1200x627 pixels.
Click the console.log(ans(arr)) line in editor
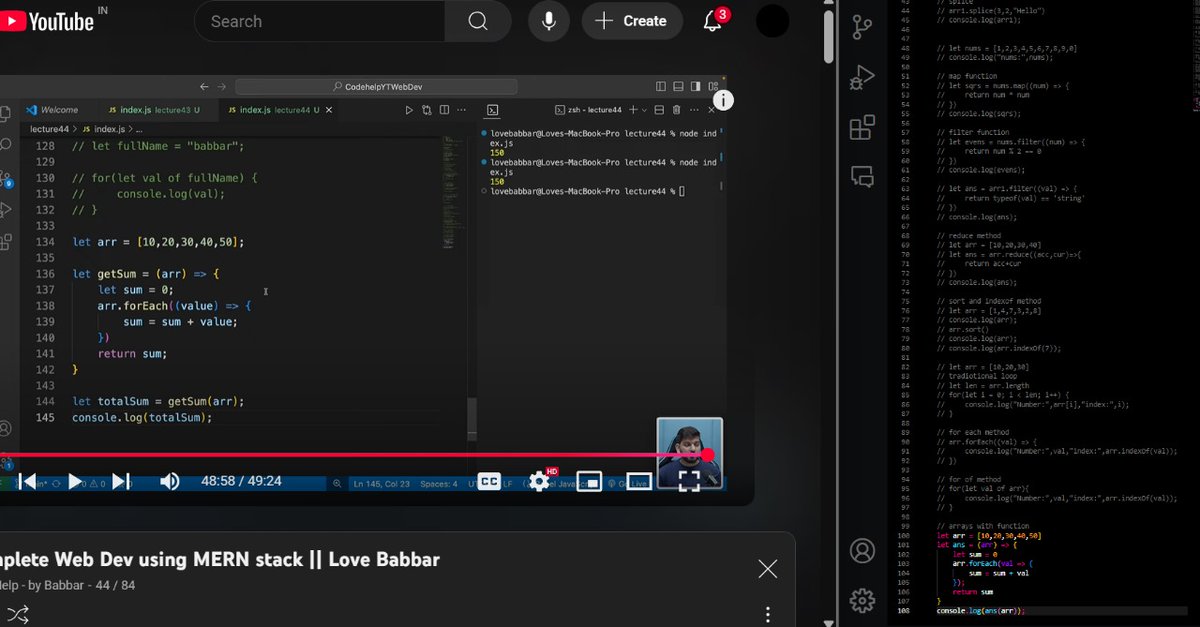tap(981, 610)
